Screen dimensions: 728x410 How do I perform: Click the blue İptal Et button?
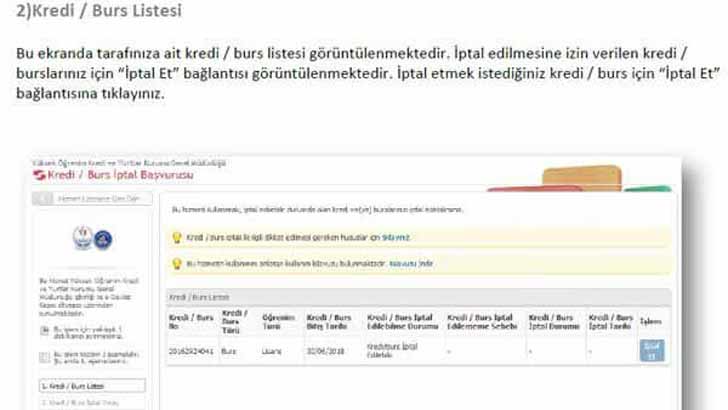point(652,351)
